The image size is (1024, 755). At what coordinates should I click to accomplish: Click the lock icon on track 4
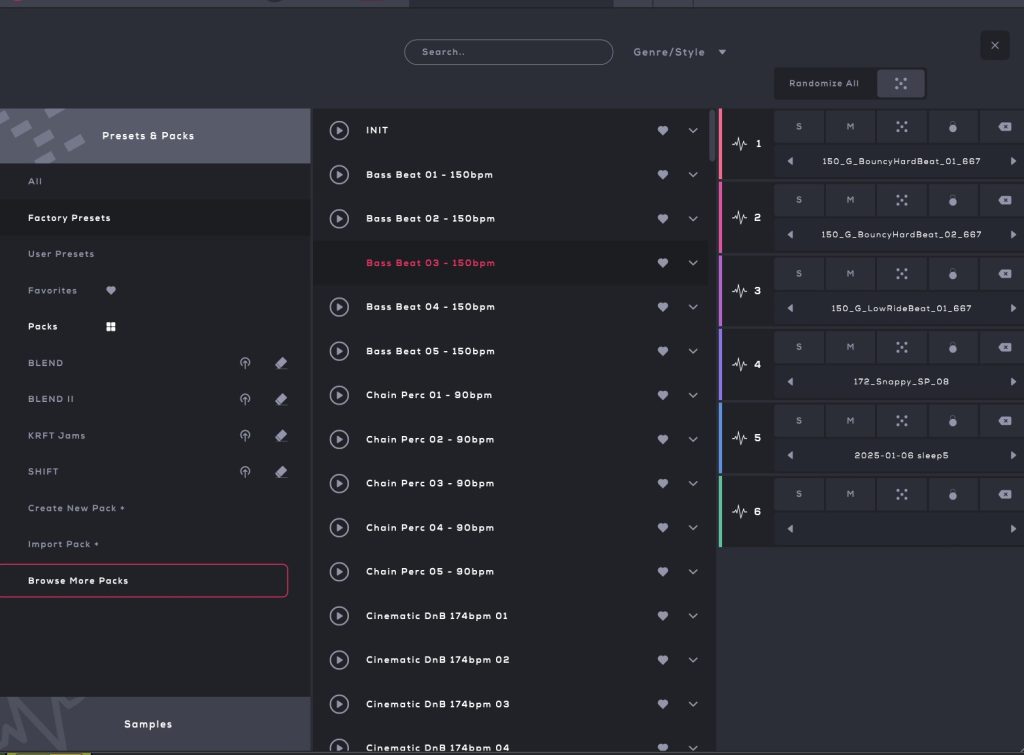[952, 347]
